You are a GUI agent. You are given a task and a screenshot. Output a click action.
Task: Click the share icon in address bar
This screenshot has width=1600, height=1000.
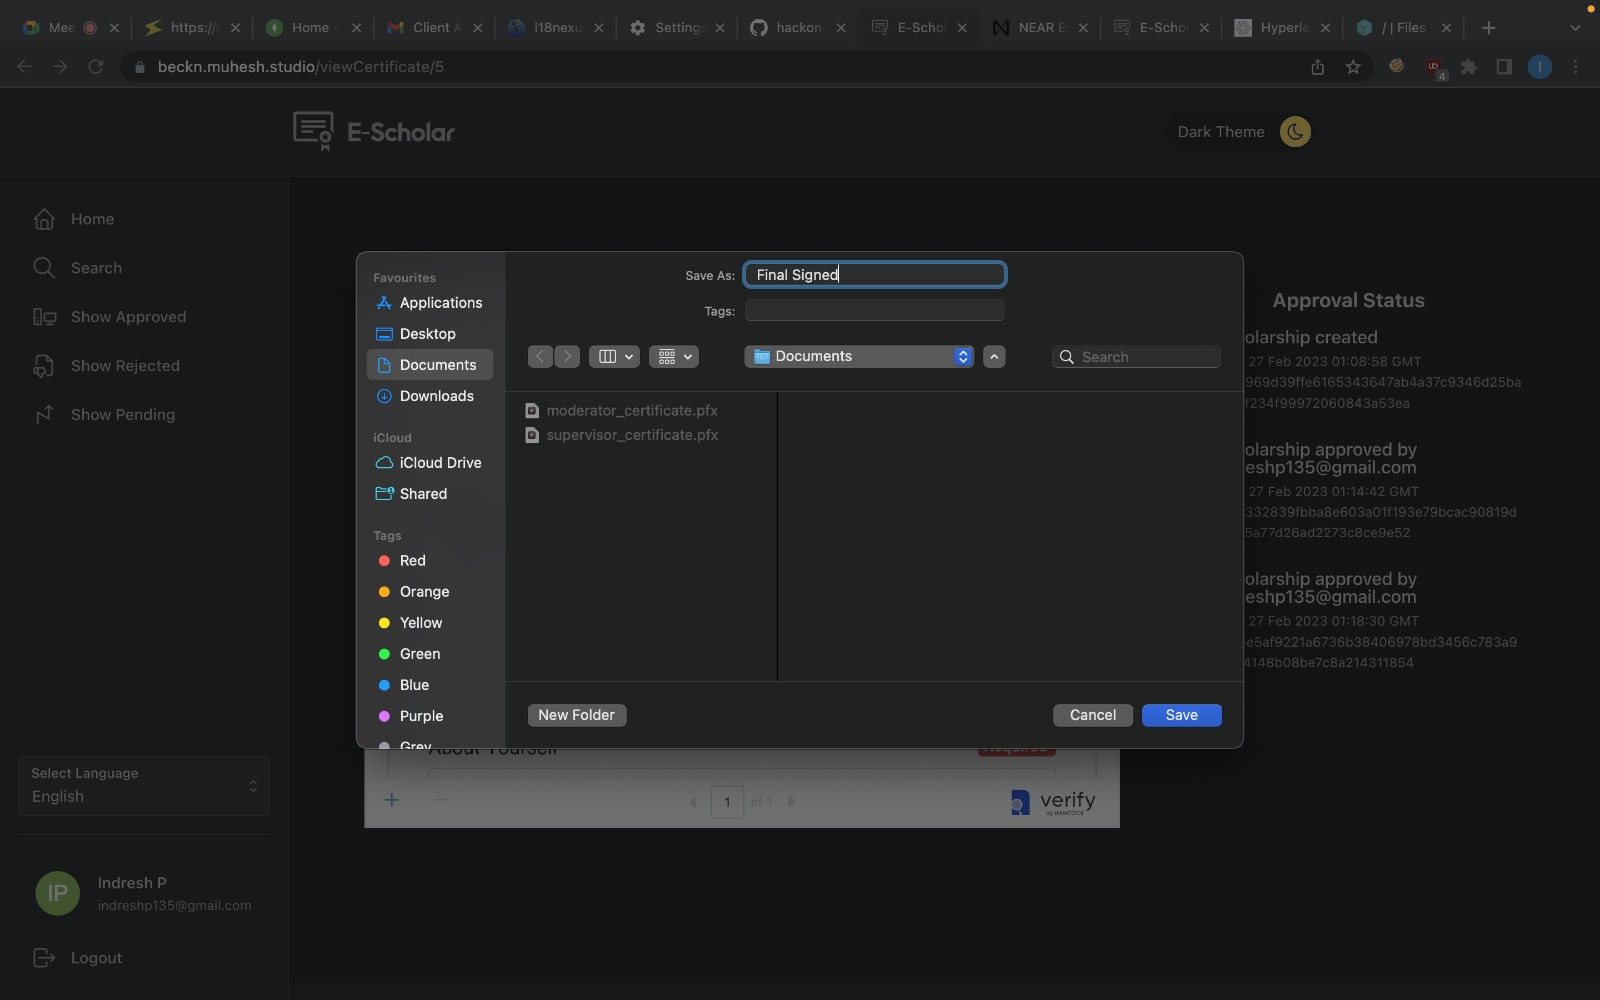[1318, 67]
